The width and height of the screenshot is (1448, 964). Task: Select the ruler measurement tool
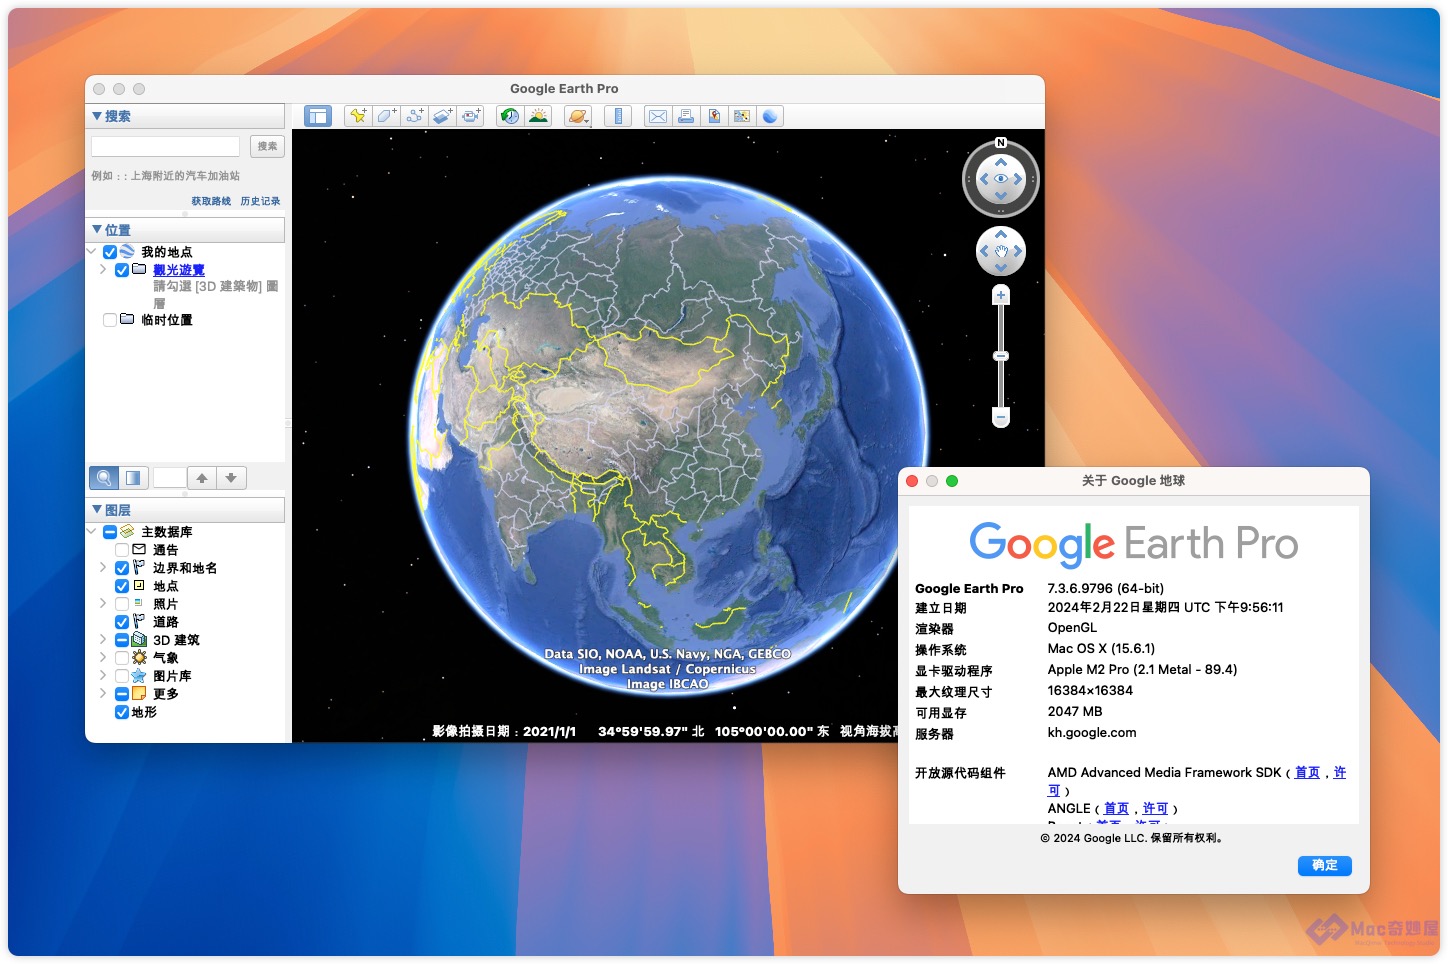618,116
